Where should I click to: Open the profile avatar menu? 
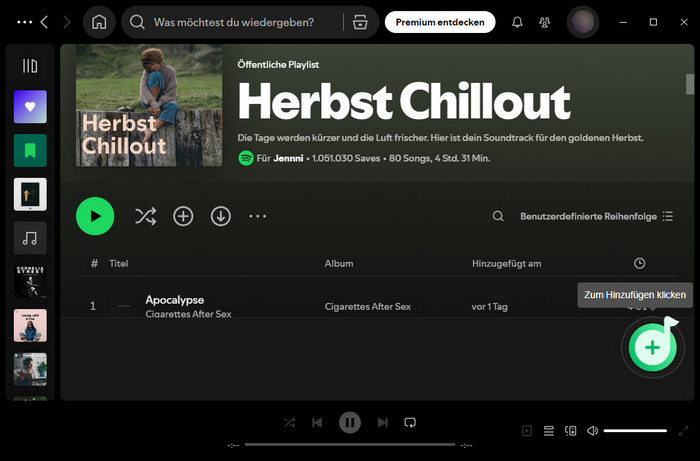click(583, 22)
